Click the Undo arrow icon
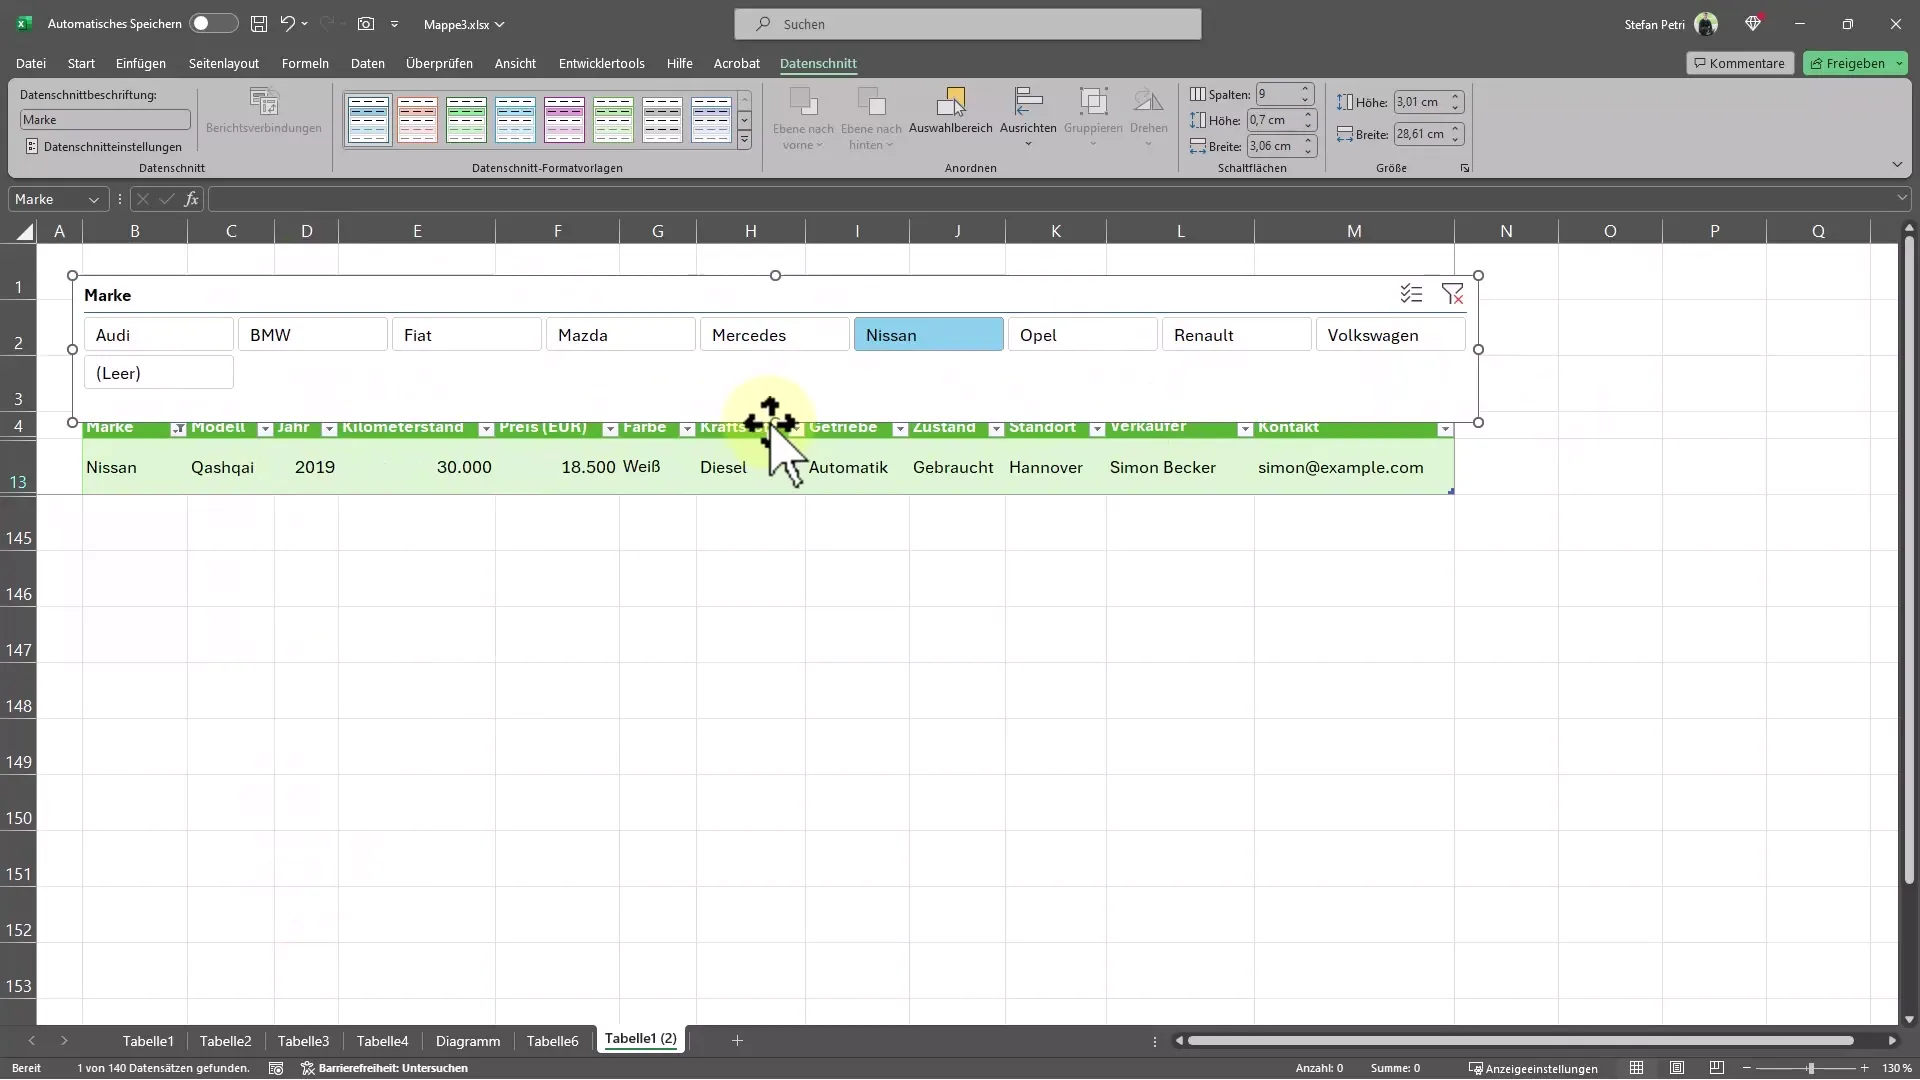1920x1080 pixels. (x=288, y=23)
